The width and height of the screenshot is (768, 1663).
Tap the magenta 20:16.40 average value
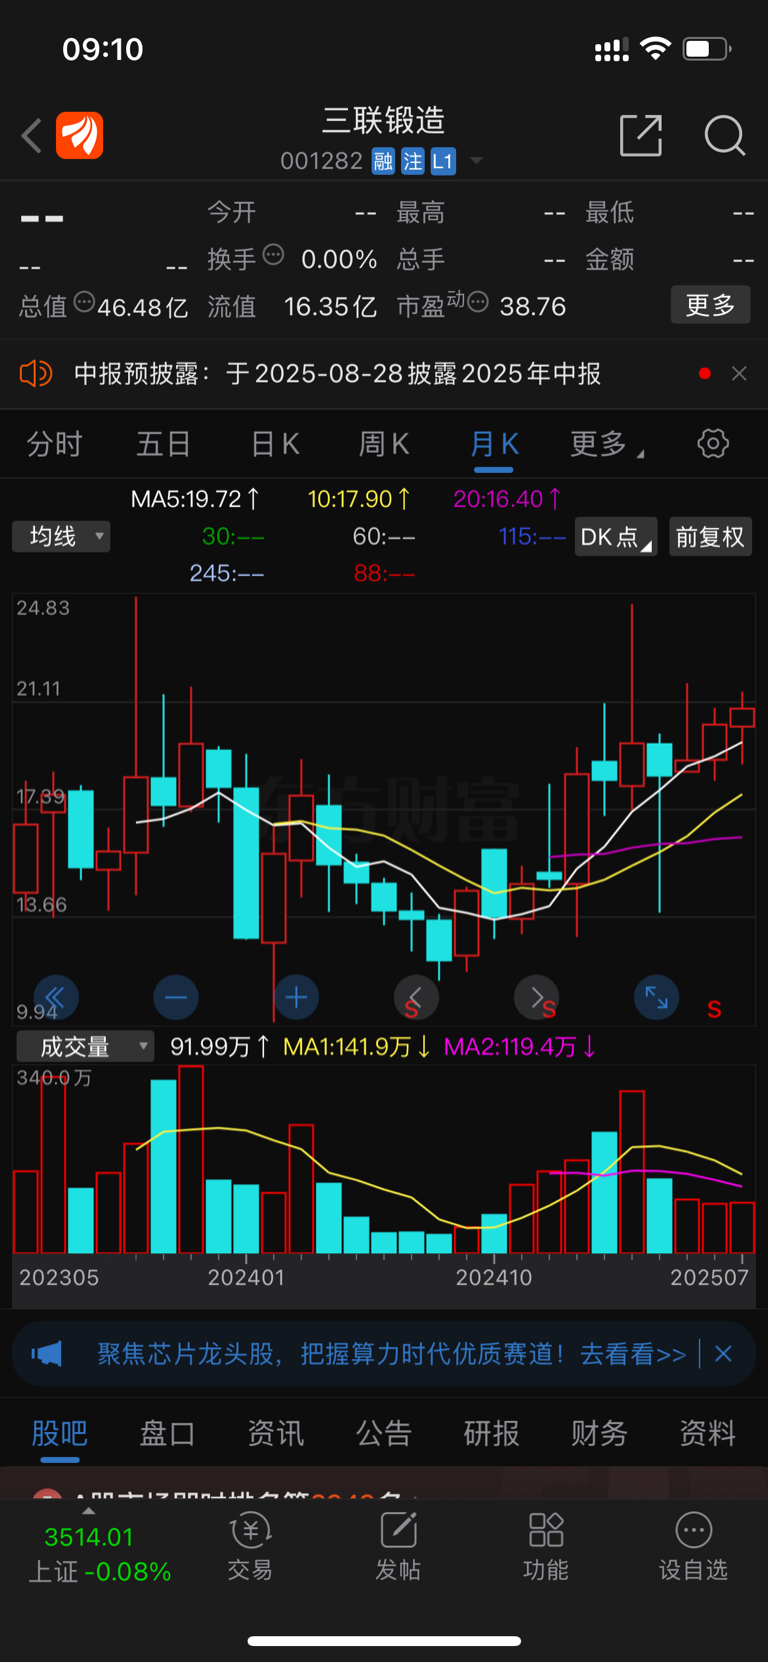pyautogui.click(x=507, y=498)
